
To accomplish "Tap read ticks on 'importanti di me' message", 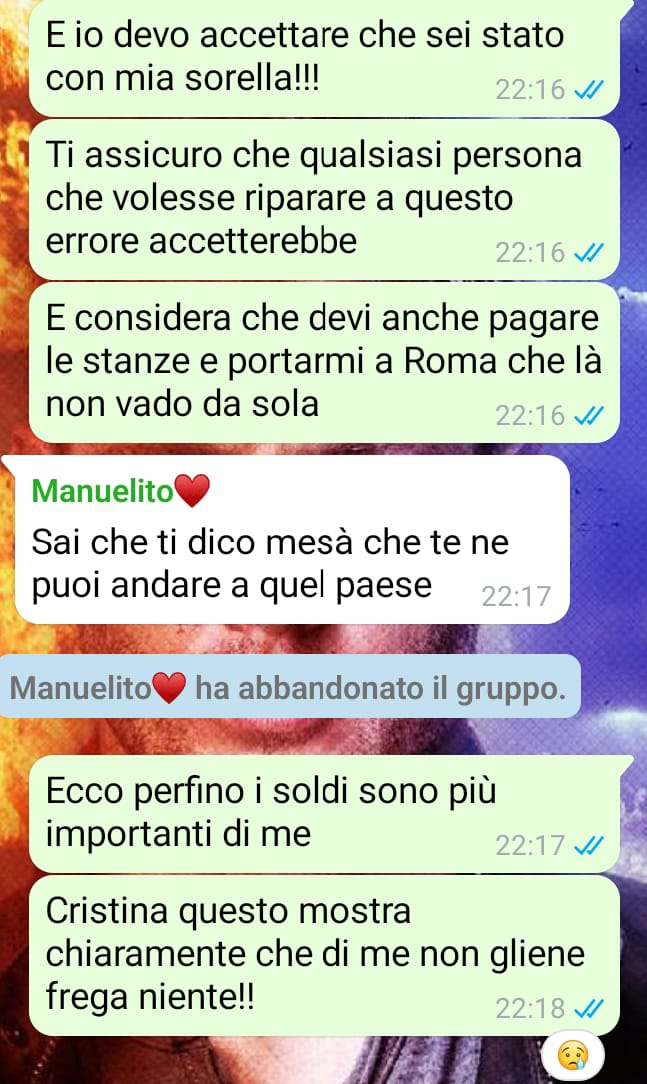I will [x=589, y=845].
